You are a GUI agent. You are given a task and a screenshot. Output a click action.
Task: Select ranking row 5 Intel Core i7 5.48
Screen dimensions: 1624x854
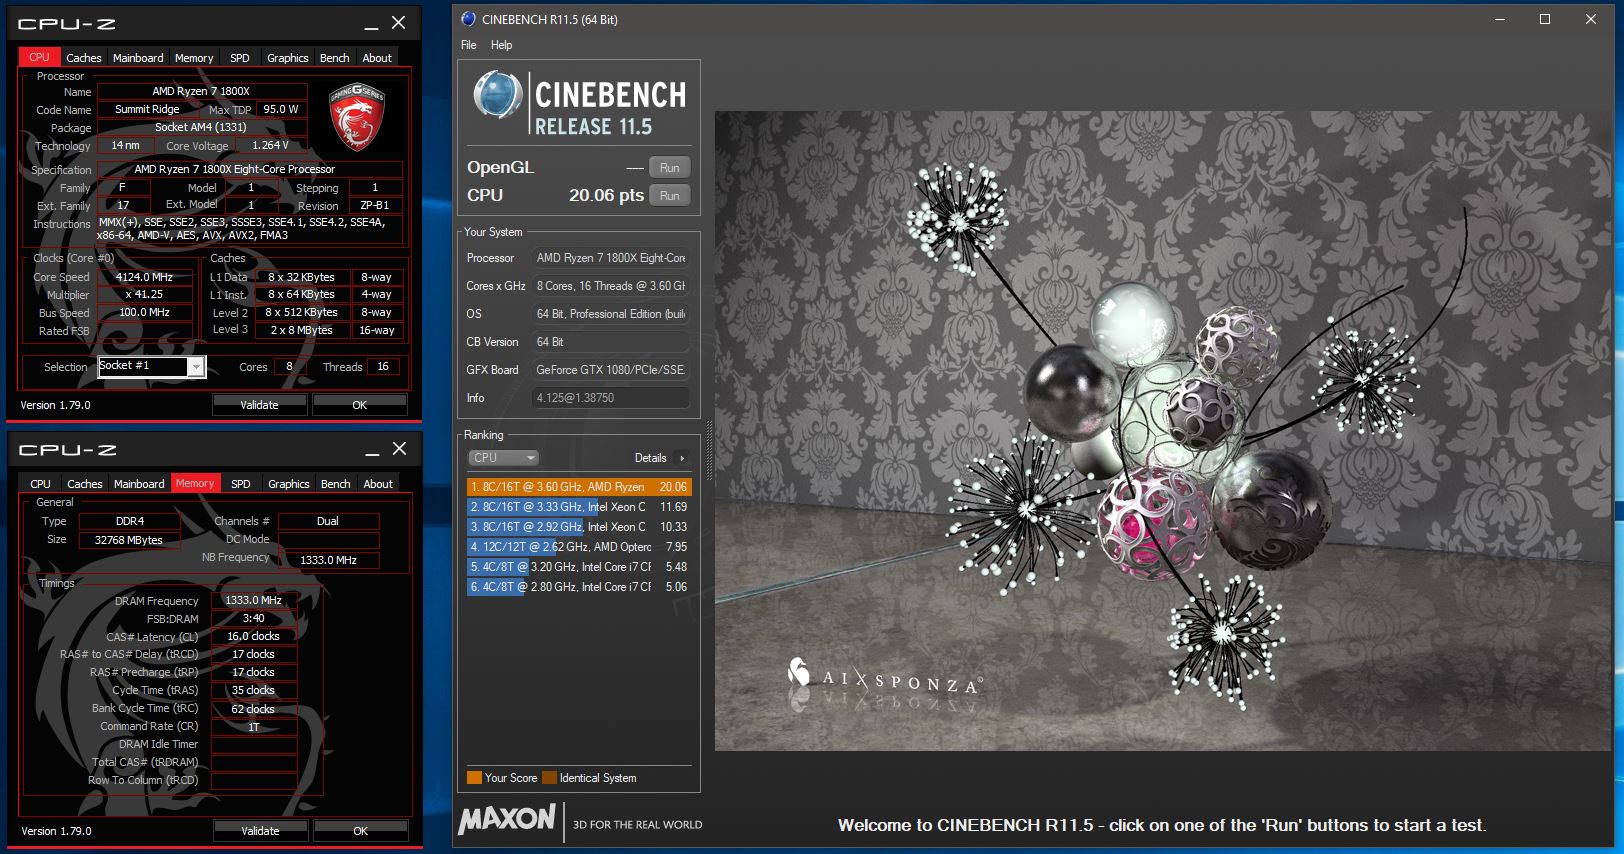coord(579,567)
